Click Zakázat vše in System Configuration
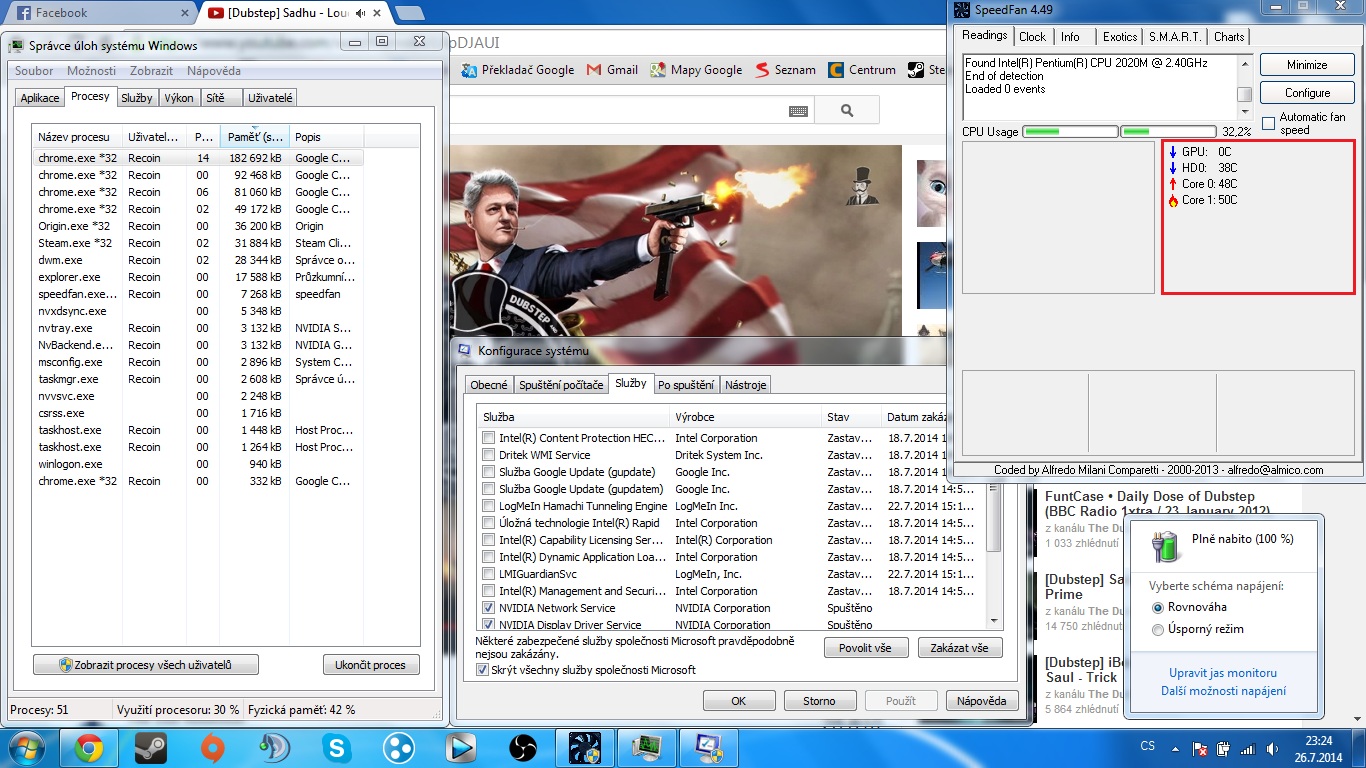The width and height of the screenshot is (1366, 768). [x=960, y=648]
